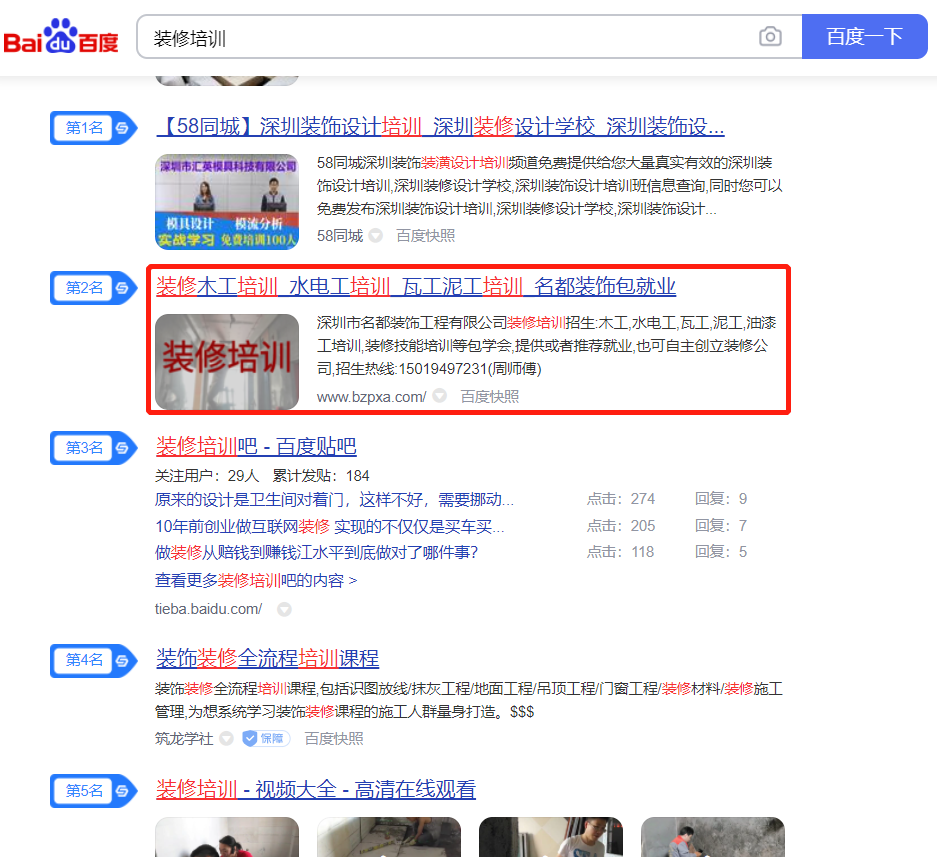Click the 累计发帖: 184 text
This screenshot has width=937, height=857.
(x=321, y=476)
